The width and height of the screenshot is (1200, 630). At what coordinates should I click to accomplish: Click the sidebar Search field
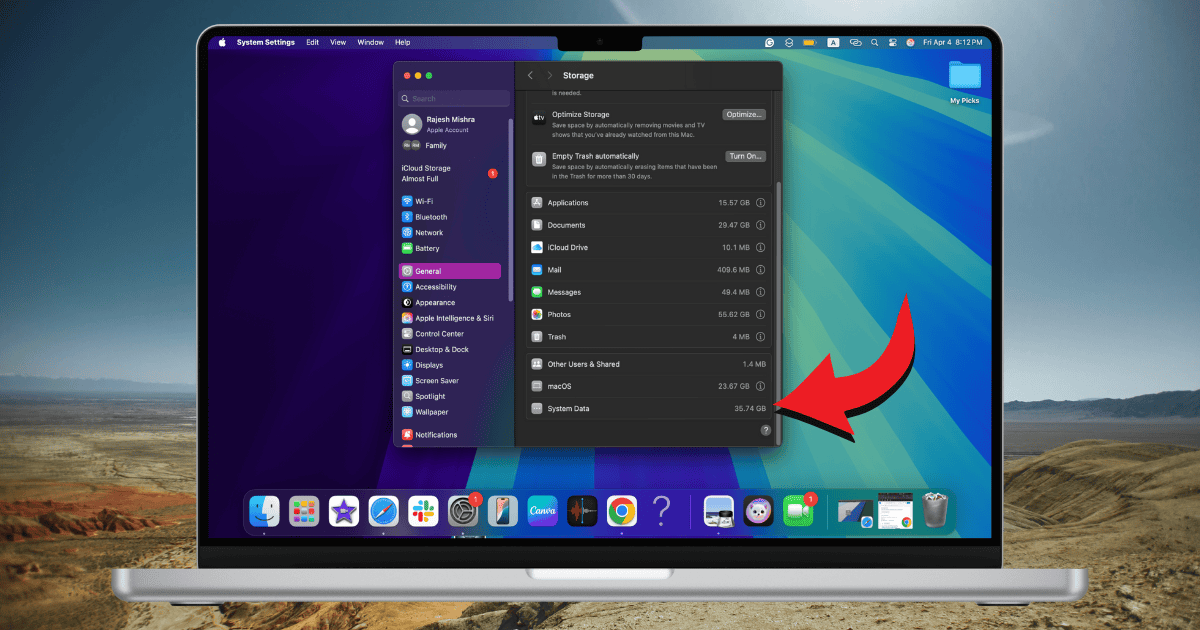pos(454,99)
